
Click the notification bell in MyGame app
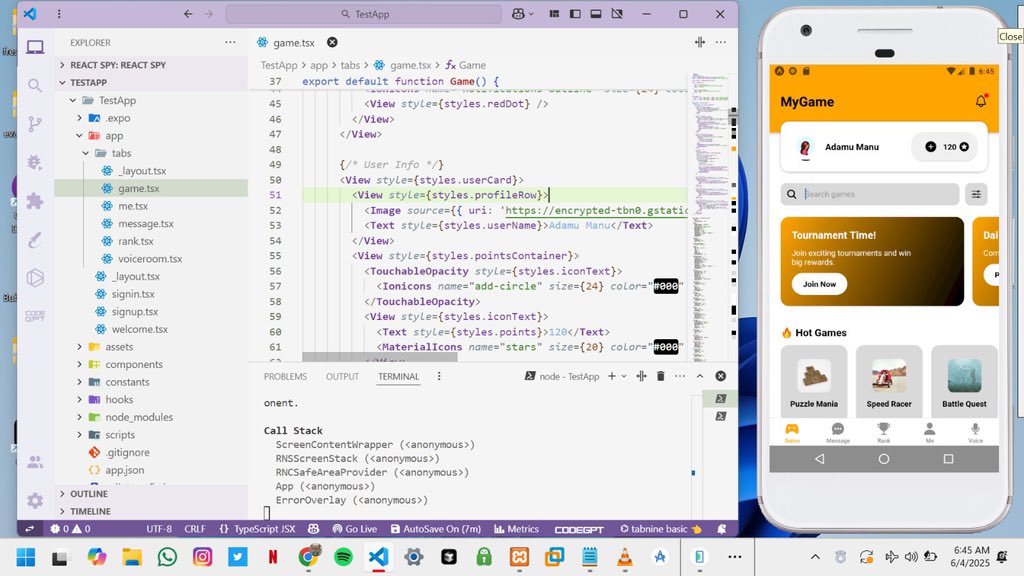coord(981,102)
